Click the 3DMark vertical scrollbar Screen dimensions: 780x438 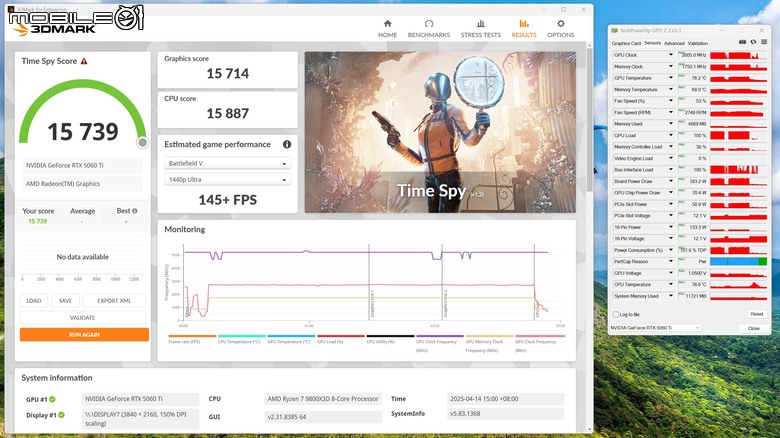coord(589,119)
